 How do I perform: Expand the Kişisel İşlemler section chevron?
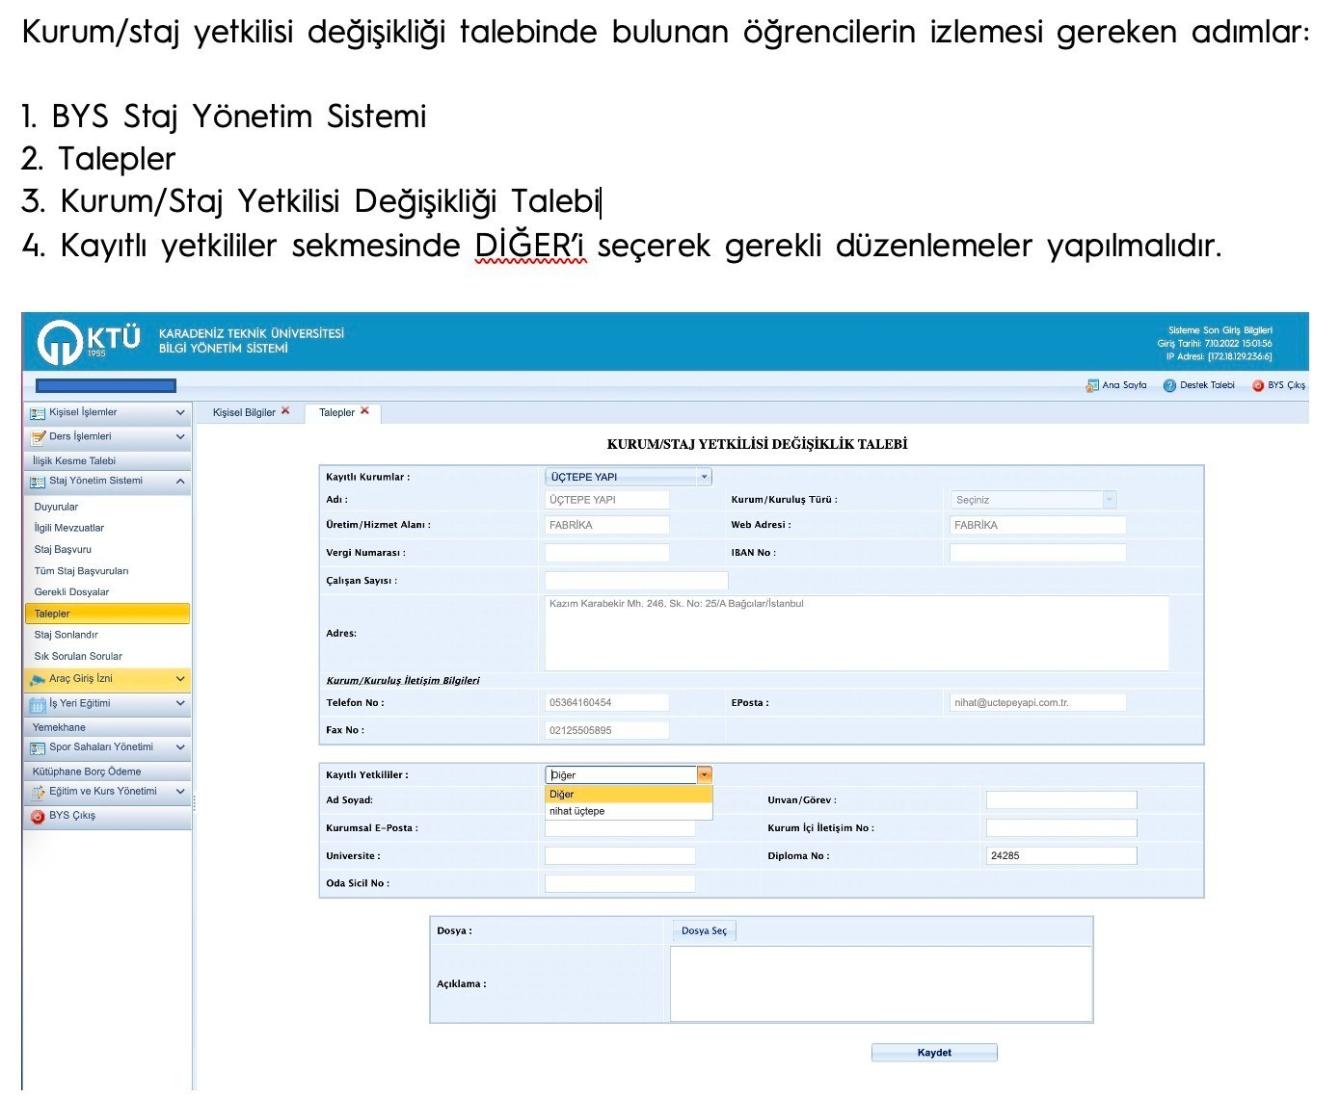click(180, 412)
